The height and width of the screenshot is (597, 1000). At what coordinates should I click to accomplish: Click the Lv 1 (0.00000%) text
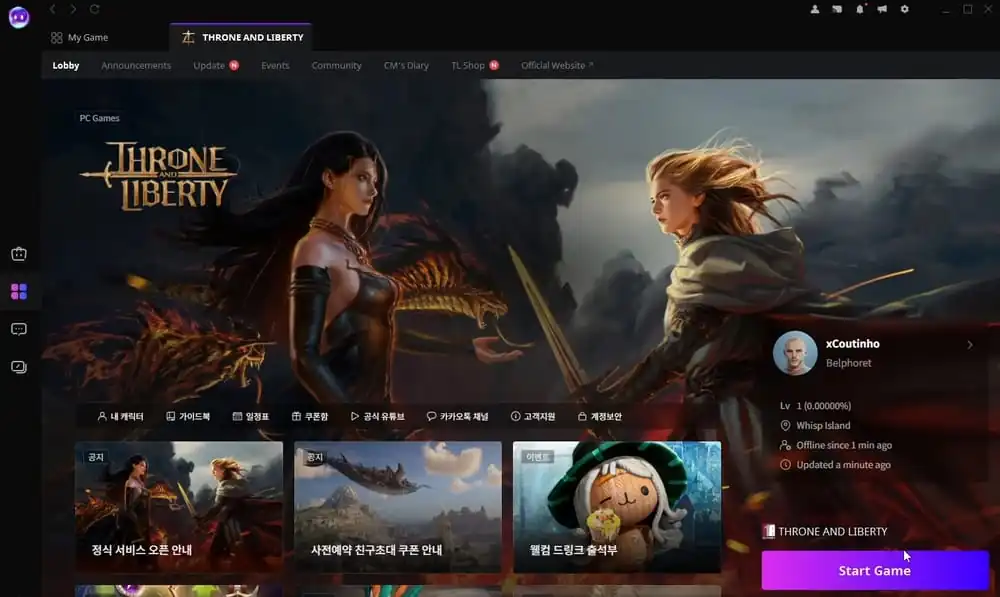pyautogui.click(x=815, y=406)
